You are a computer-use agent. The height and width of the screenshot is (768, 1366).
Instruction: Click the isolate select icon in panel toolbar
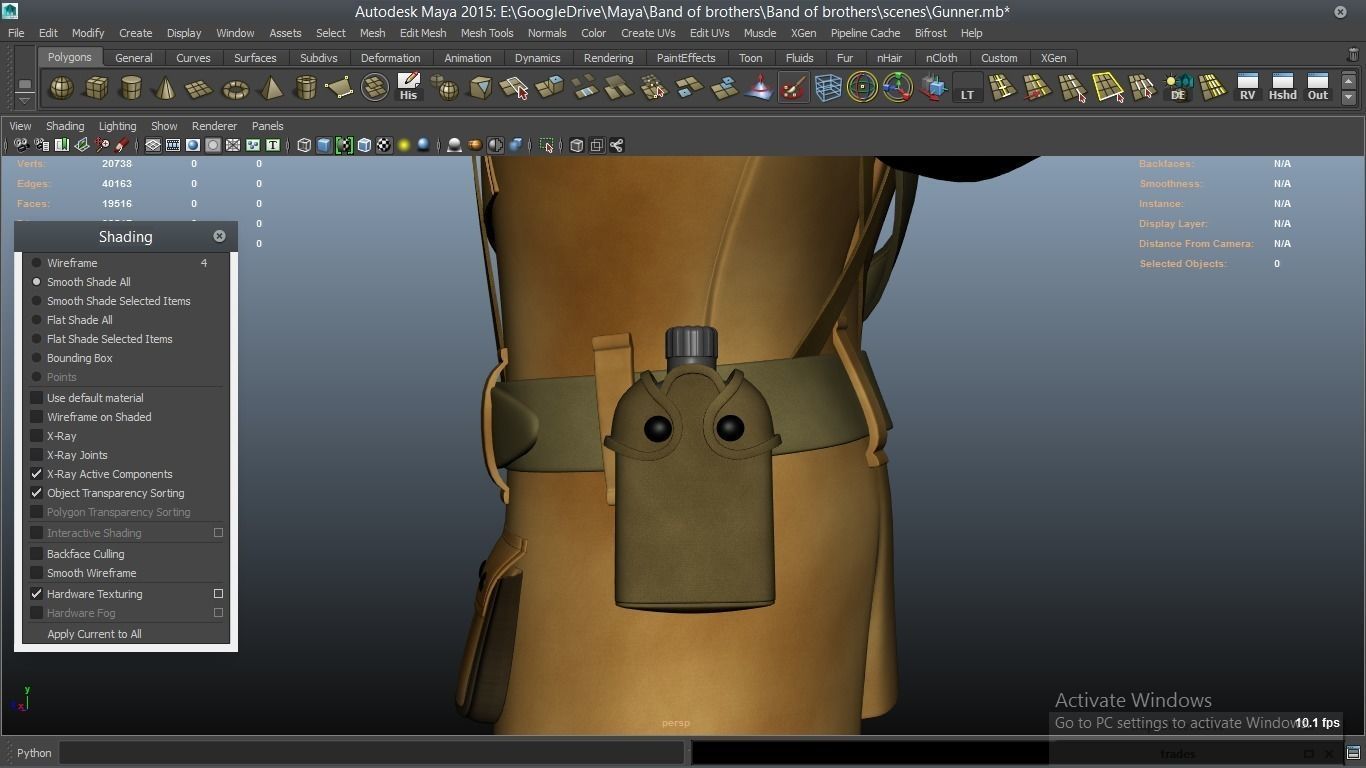(546, 145)
